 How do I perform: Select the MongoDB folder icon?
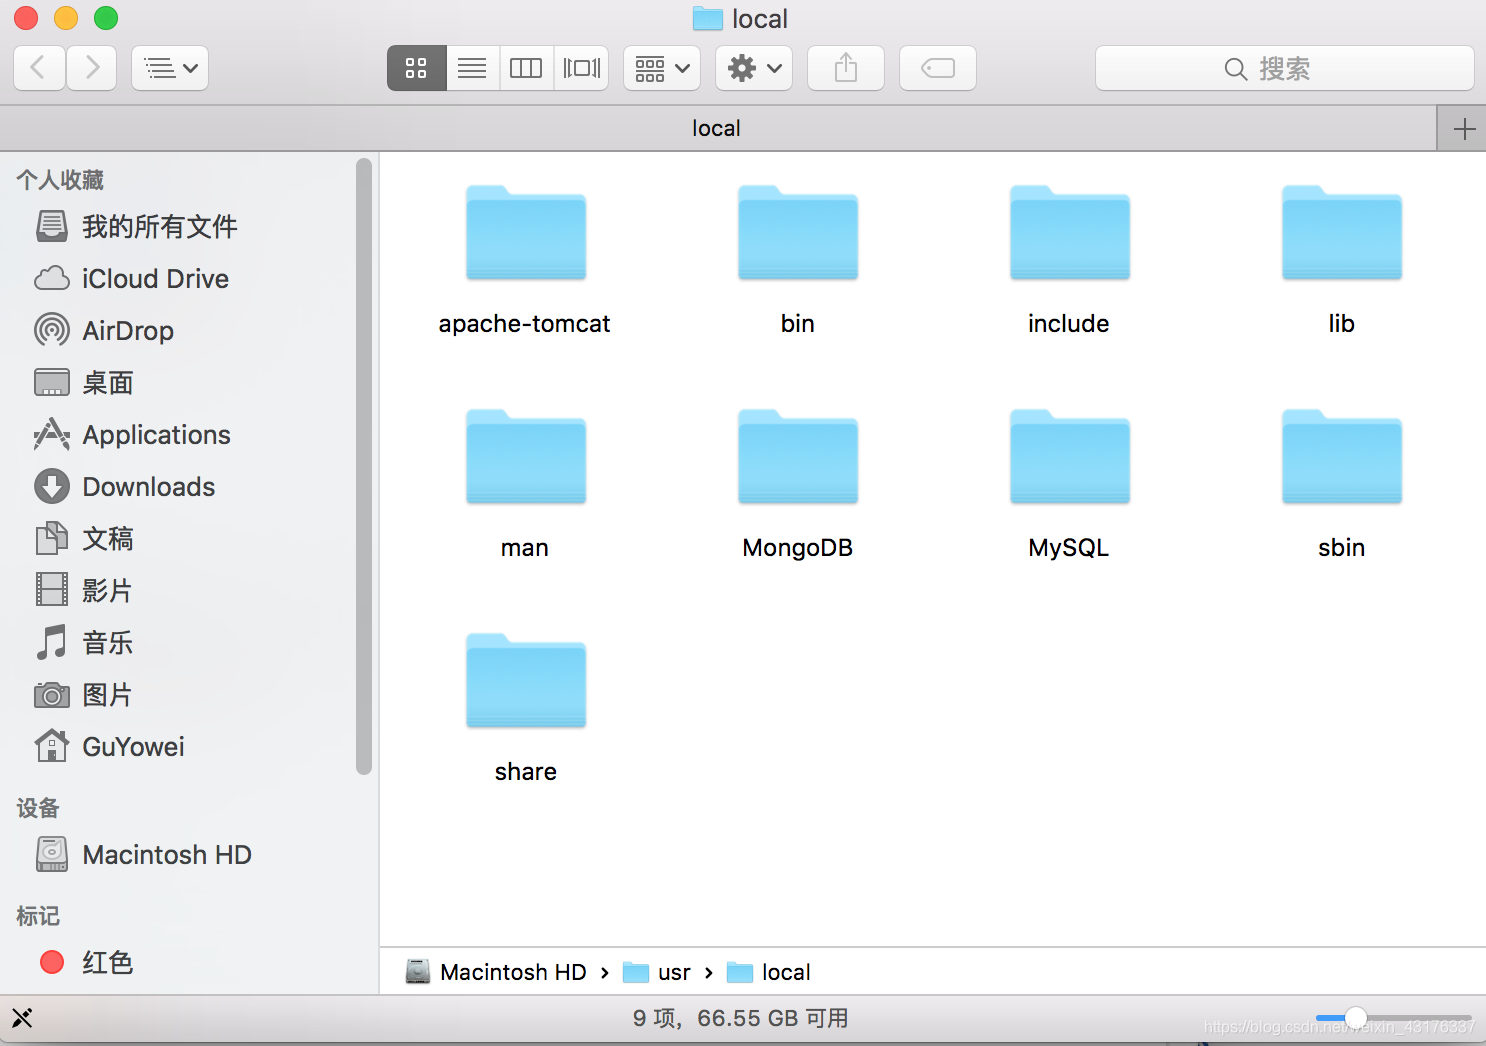click(x=798, y=457)
